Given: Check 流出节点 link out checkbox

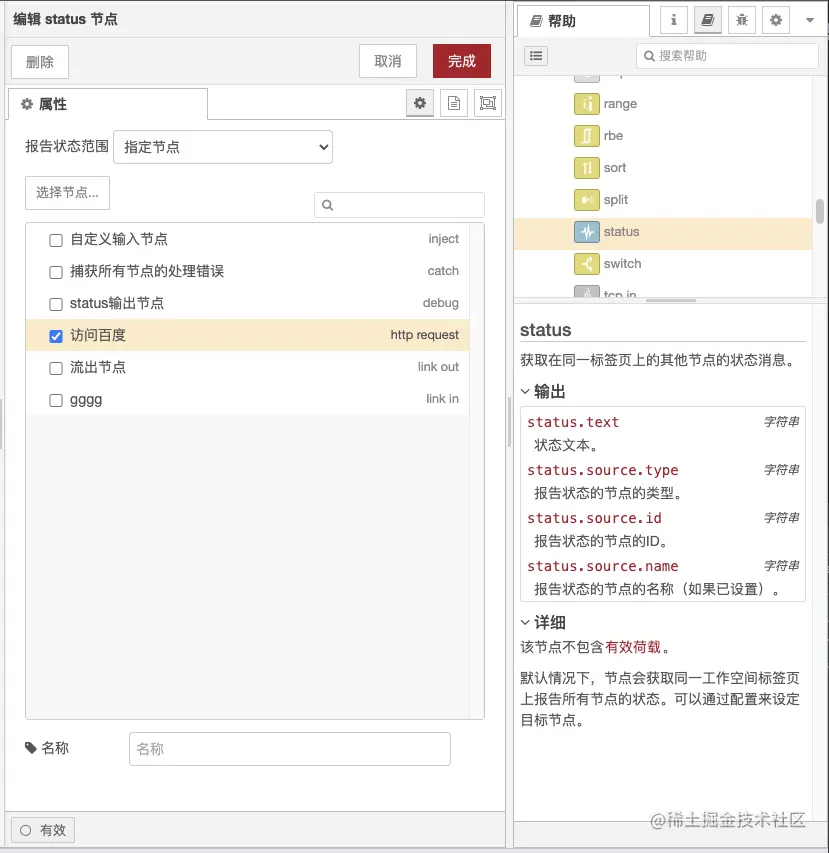Looking at the screenshot, I should click(x=55, y=368).
